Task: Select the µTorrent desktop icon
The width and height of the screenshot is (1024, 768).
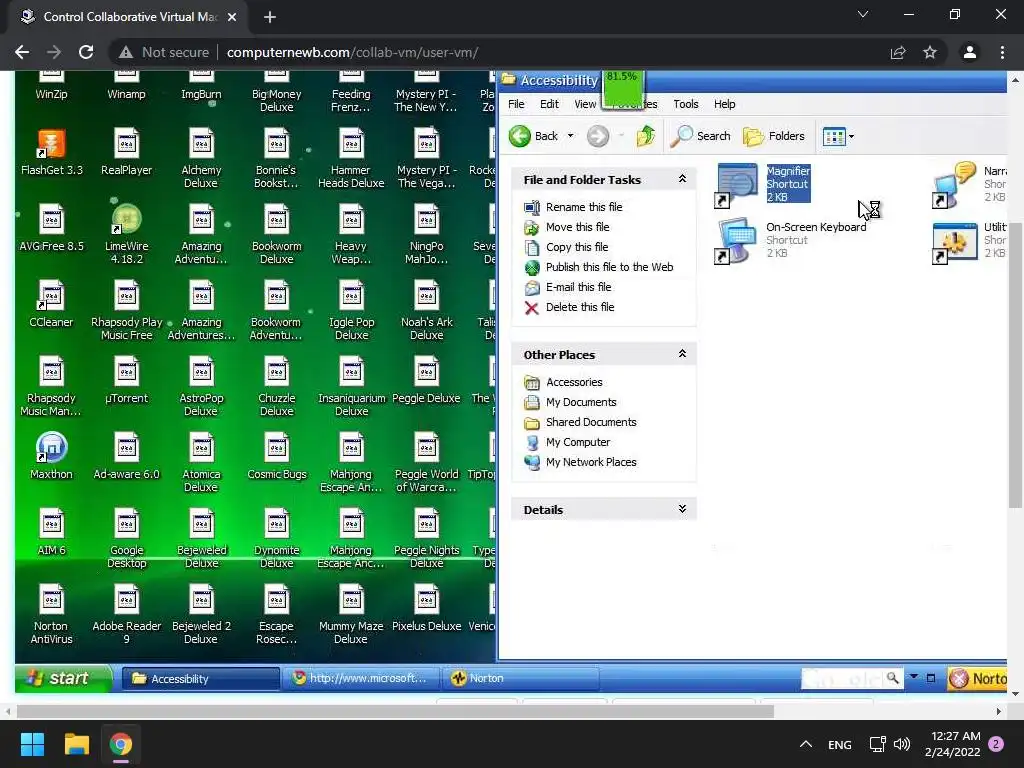Action: coord(126,380)
